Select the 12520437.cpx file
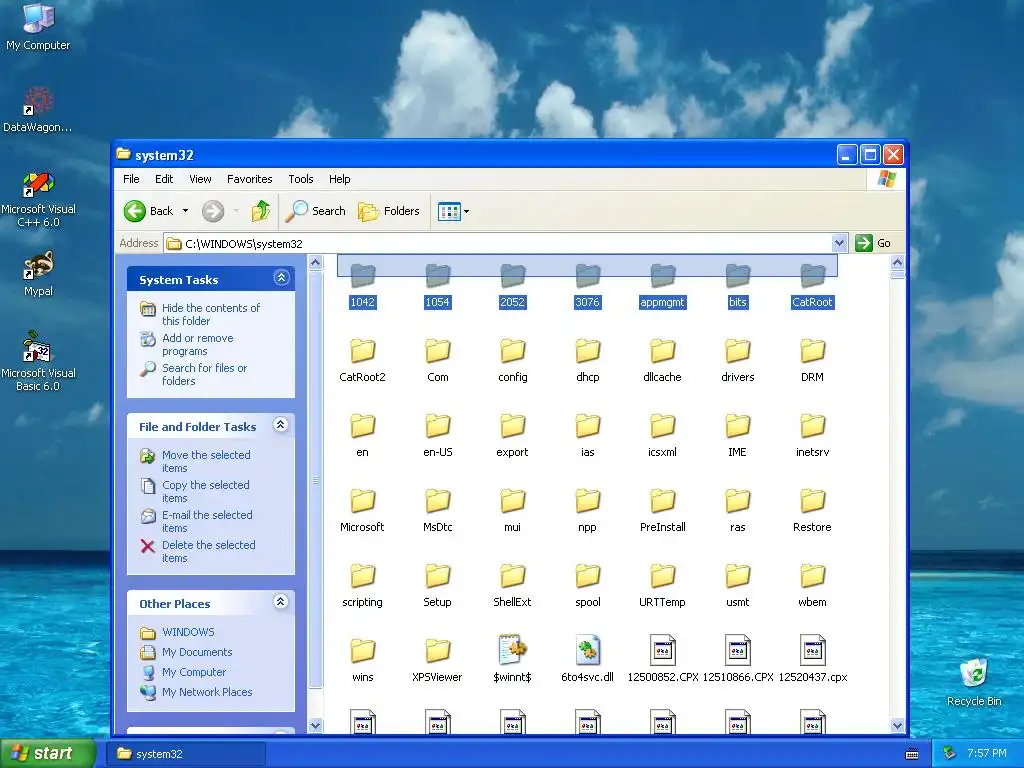 pyautogui.click(x=812, y=658)
